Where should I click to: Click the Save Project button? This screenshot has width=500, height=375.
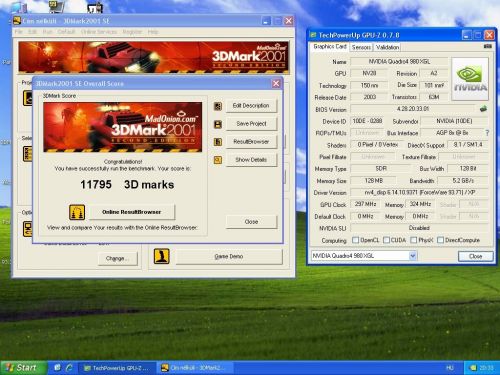tap(251, 124)
